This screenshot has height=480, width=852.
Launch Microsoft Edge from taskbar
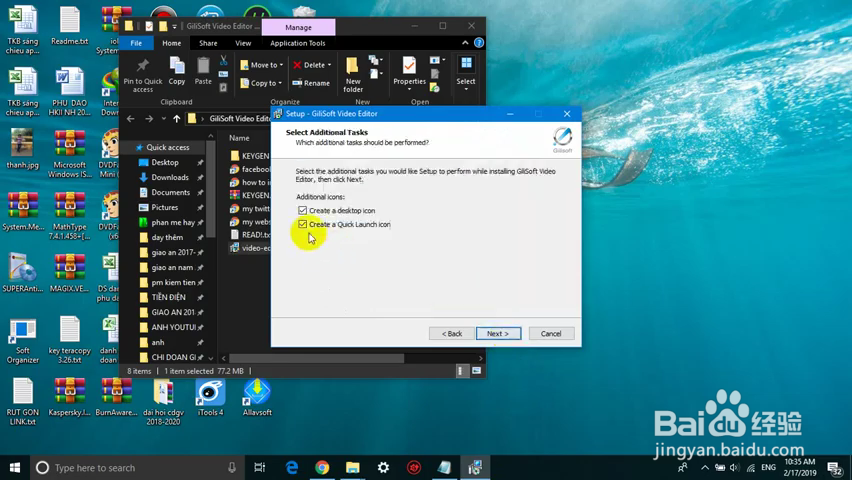point(292,467)
